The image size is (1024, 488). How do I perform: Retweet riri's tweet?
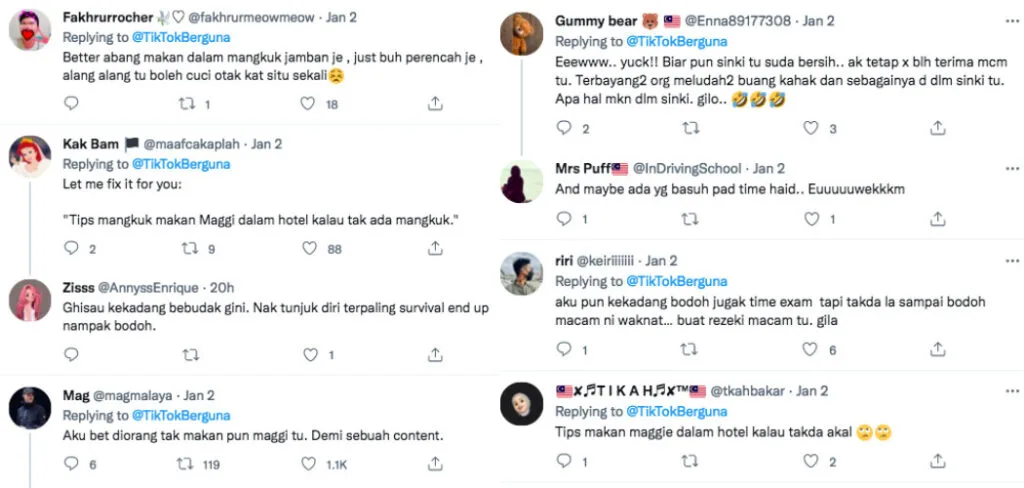pos(689,350)
